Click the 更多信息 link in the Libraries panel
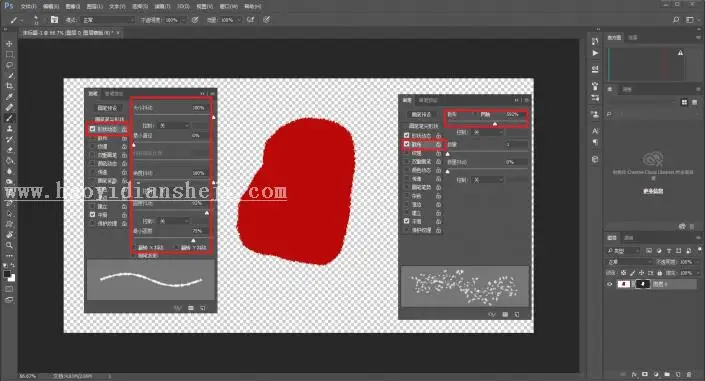This screenshot has height=381, width=705. (x=653, y=191)
